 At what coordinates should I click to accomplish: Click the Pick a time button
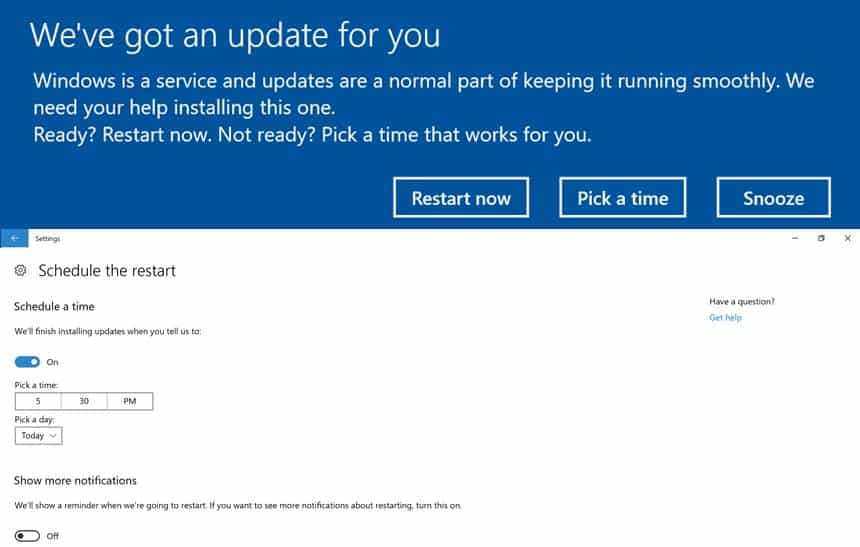point(623,198)
